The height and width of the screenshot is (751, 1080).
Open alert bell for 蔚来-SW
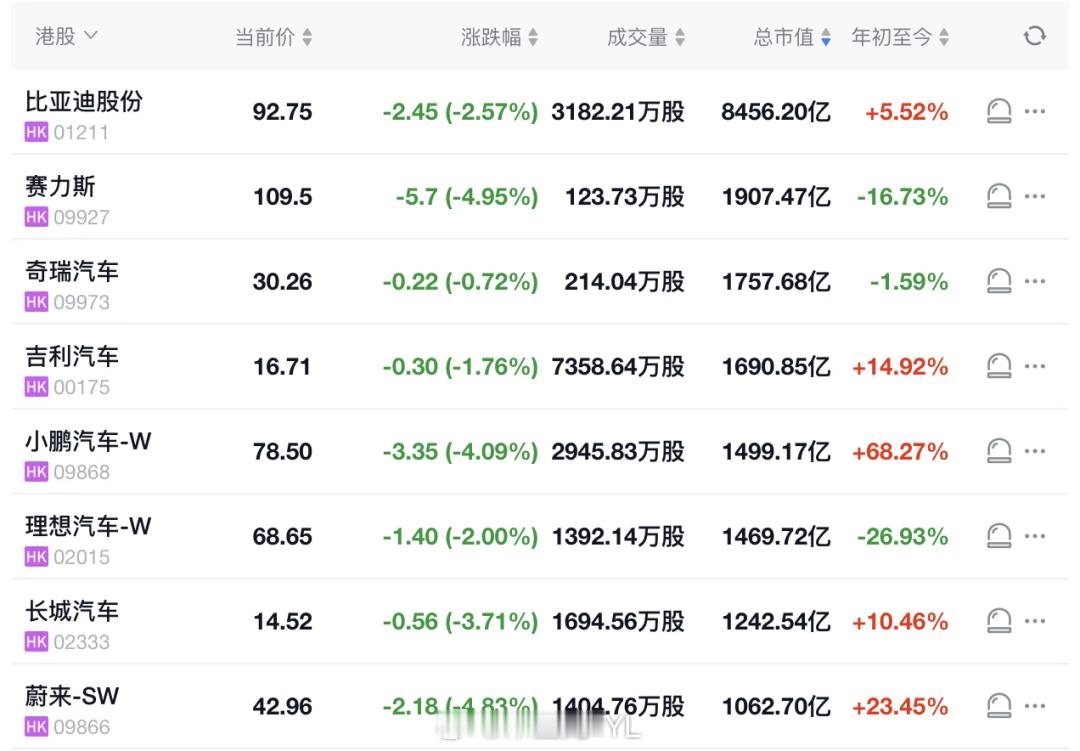point(999,706)
